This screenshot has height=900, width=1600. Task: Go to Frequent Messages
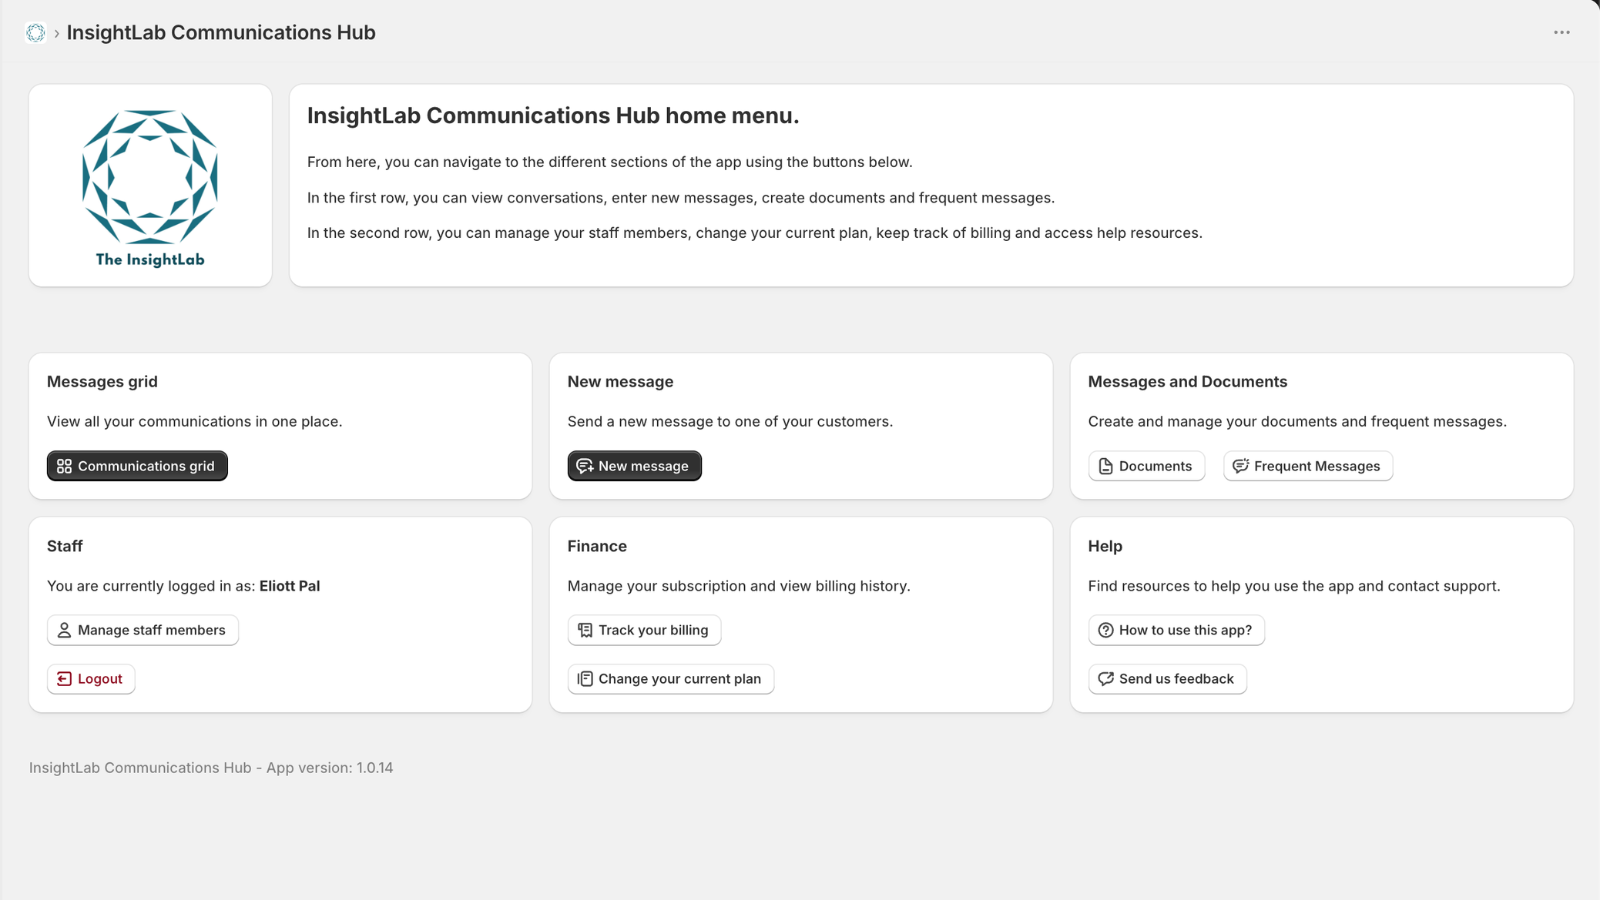click(x=1308, y=466)
